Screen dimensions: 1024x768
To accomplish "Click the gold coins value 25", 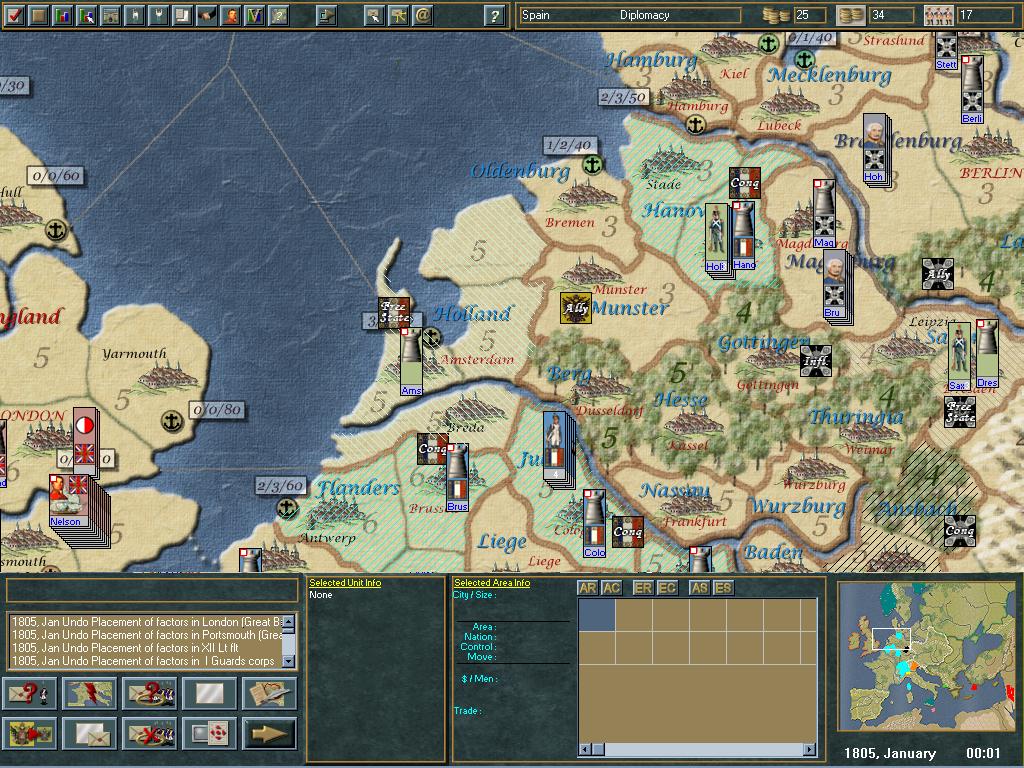I will (810, 15).
